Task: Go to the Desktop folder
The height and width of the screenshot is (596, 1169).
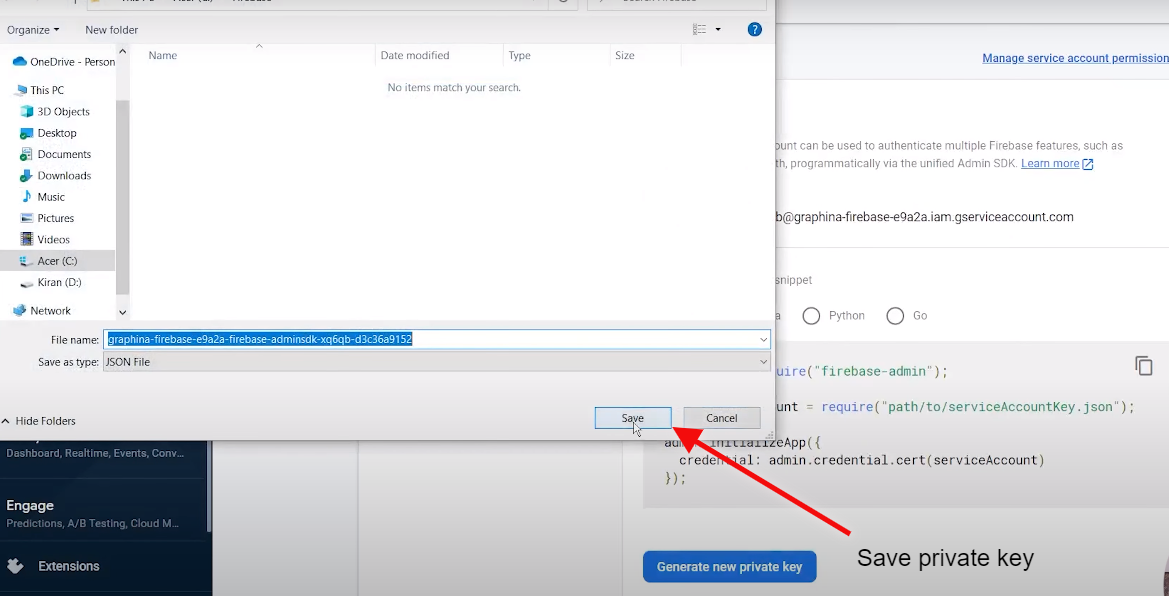Action: point(48,133)
